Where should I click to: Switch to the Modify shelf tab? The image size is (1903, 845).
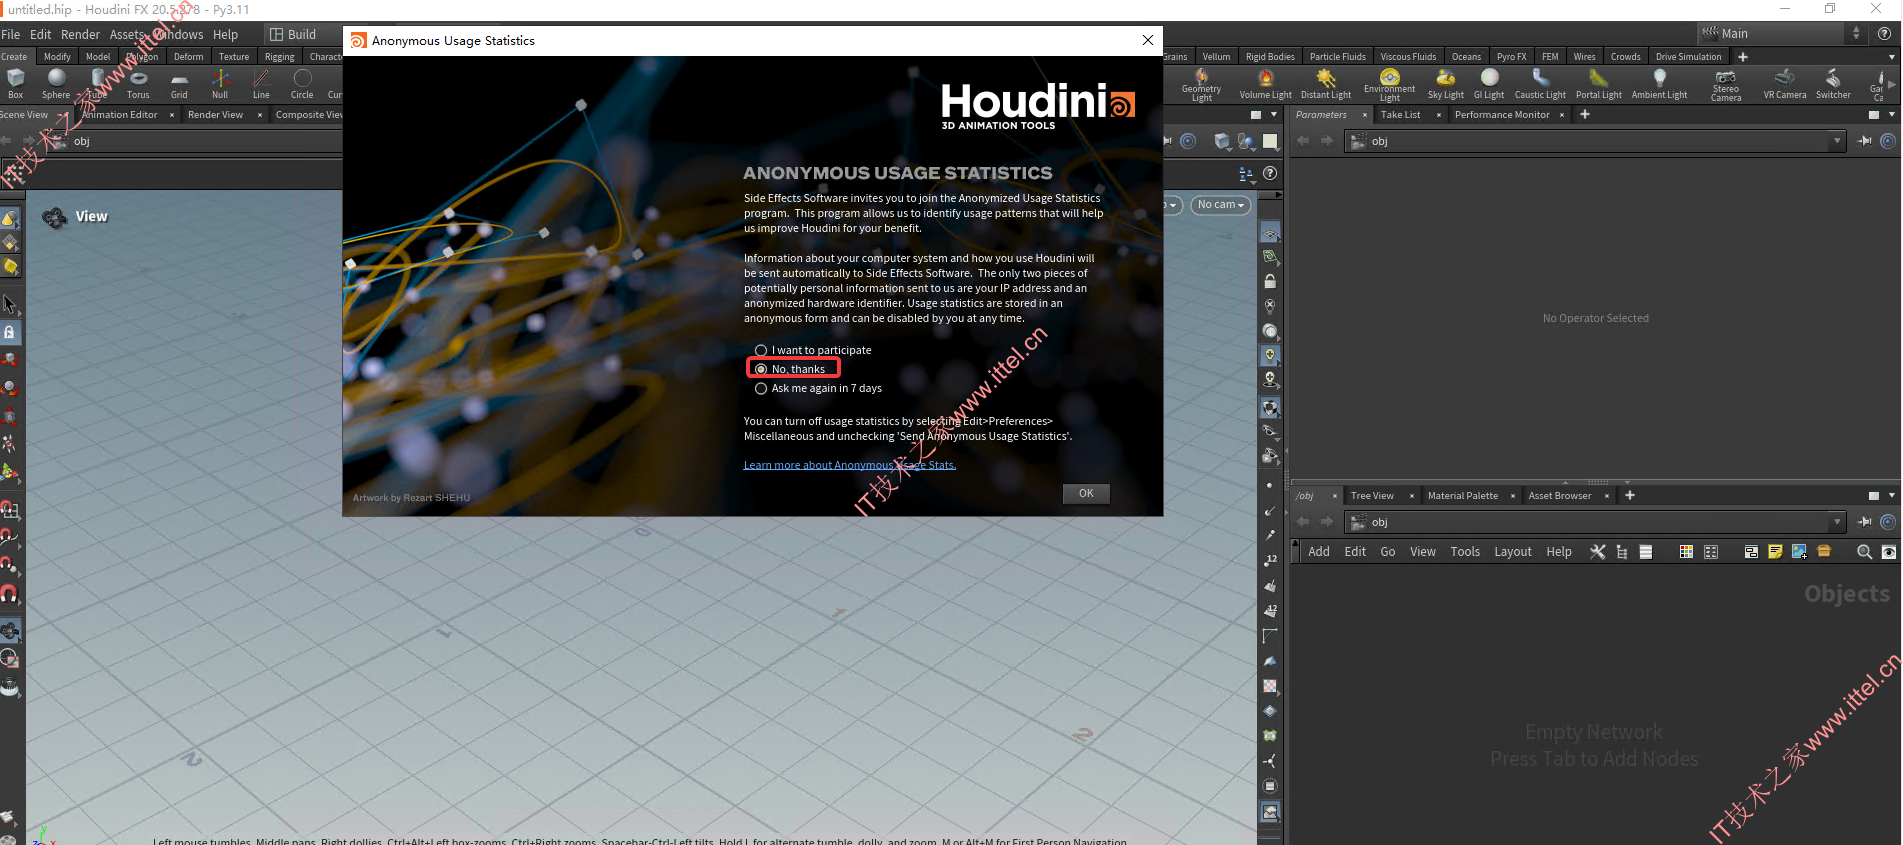coord(57,57)
